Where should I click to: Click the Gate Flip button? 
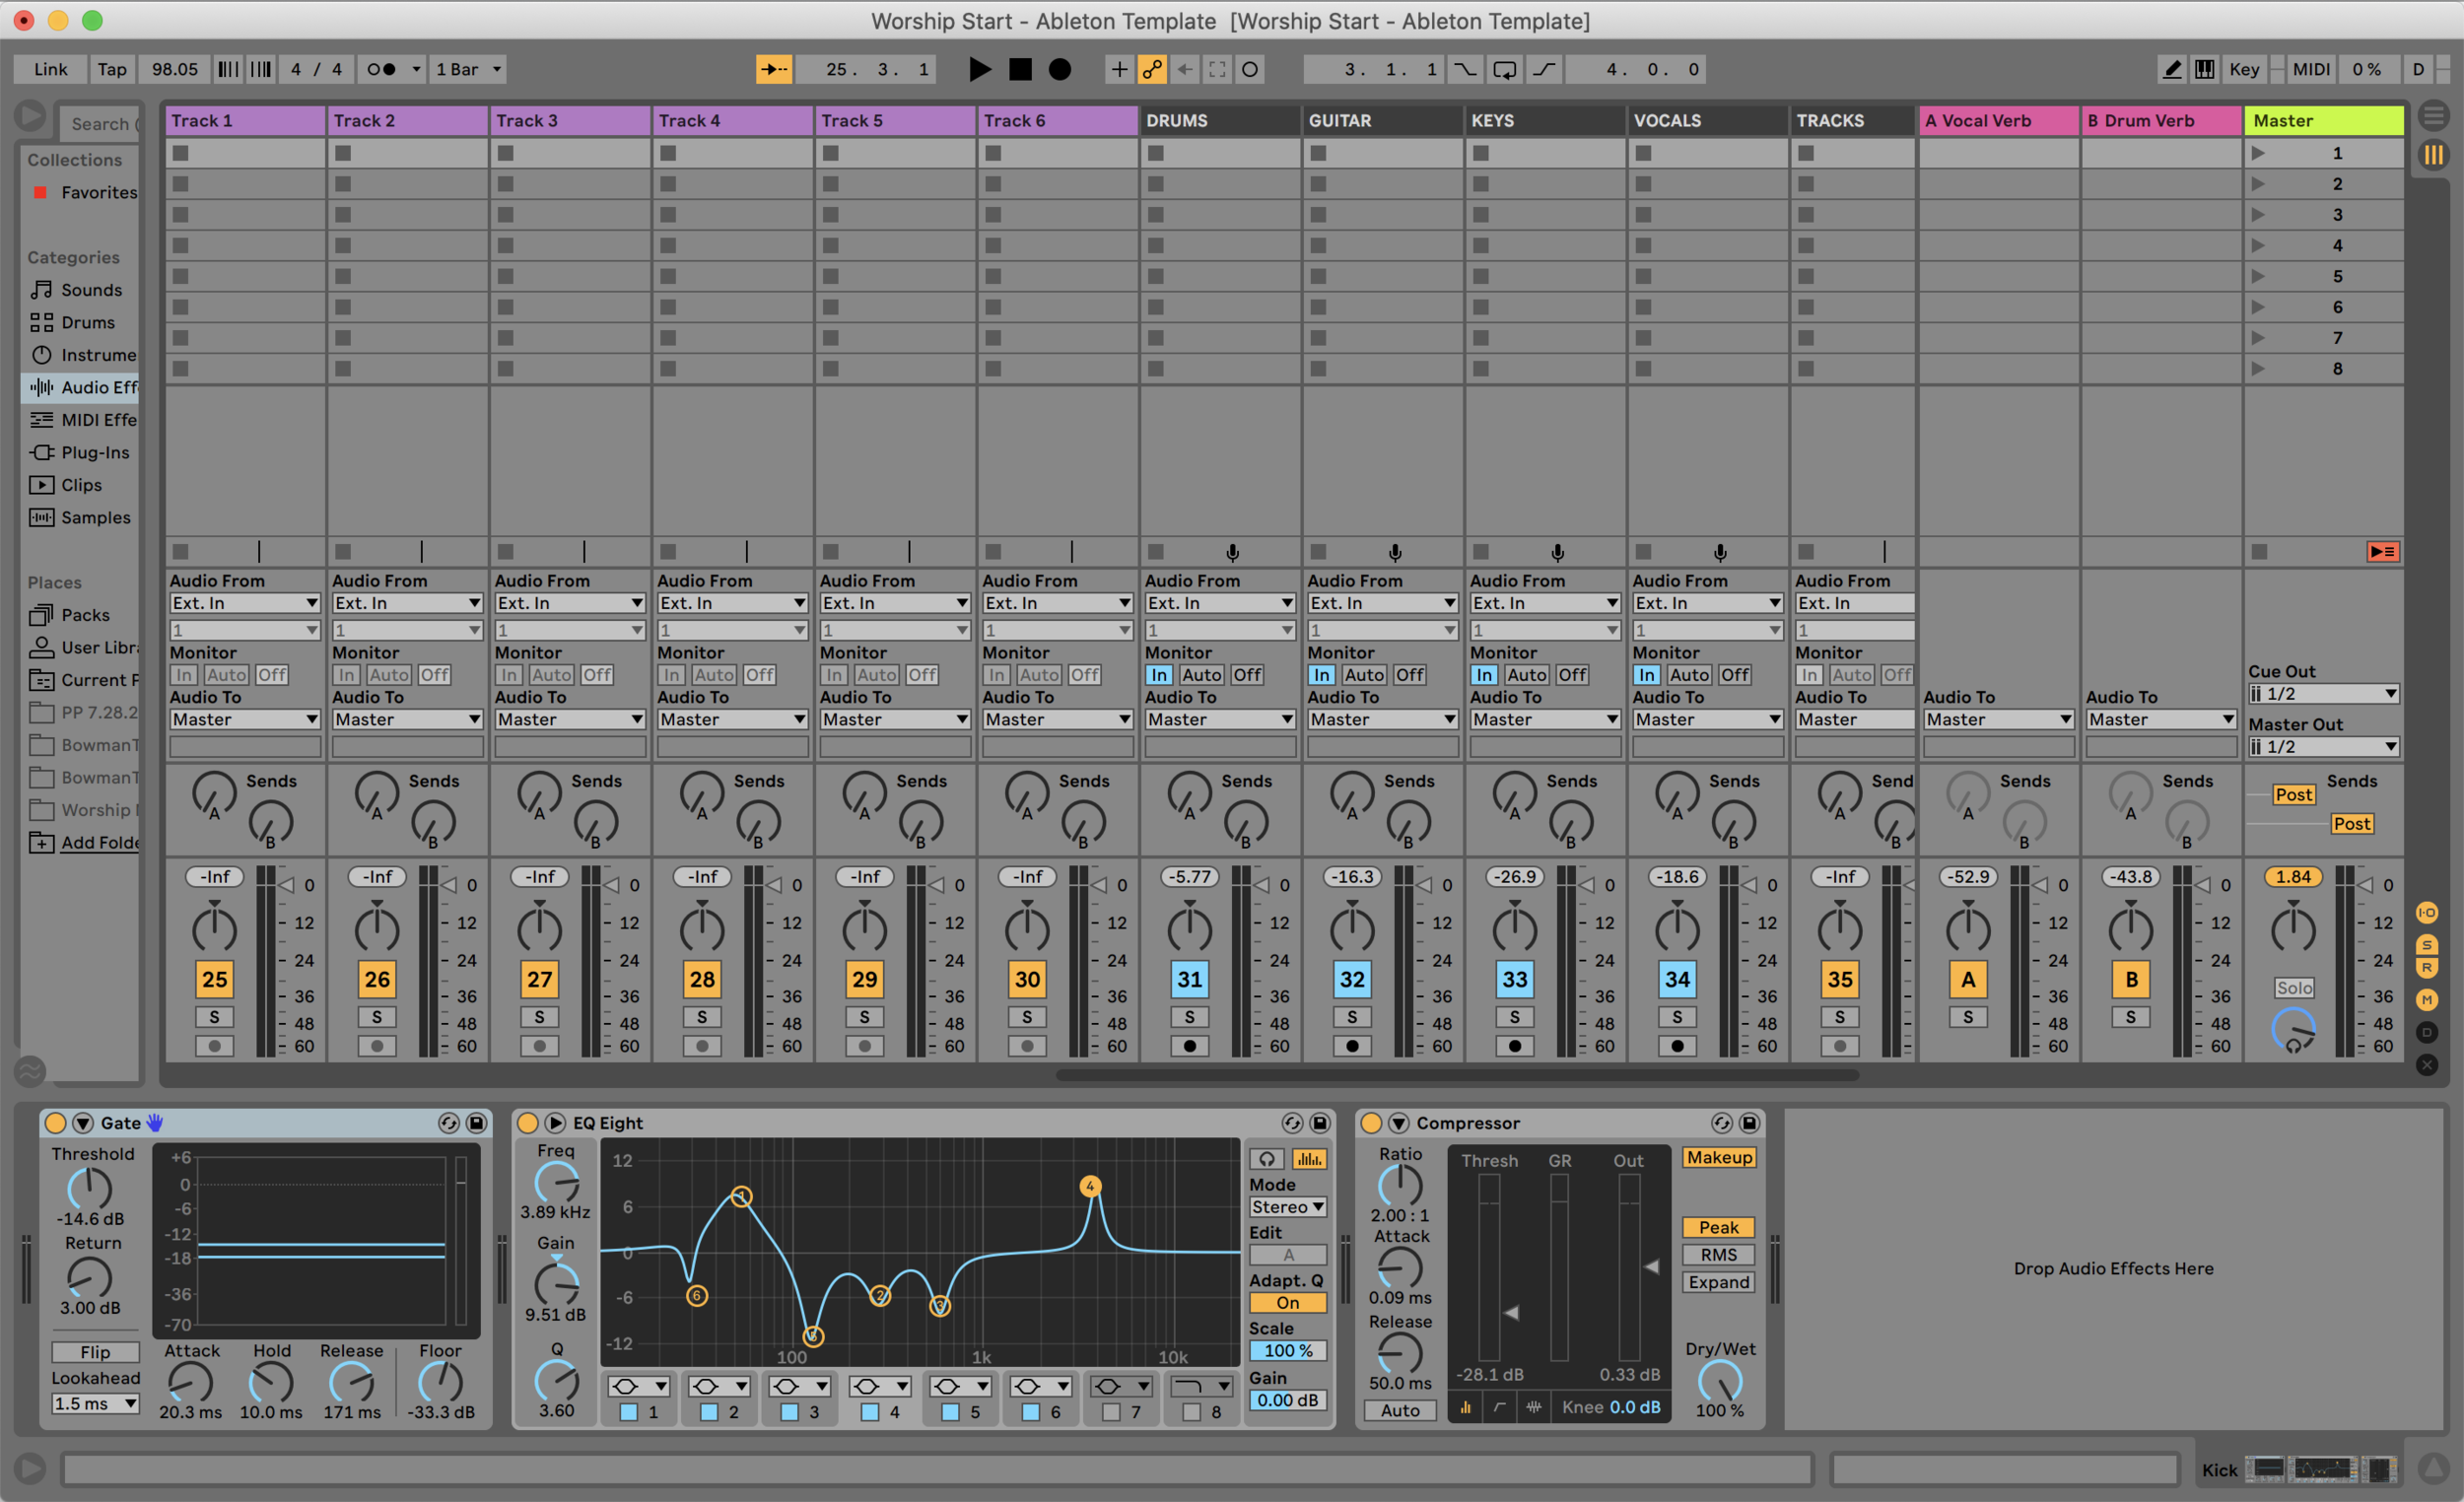(95, 1352)
